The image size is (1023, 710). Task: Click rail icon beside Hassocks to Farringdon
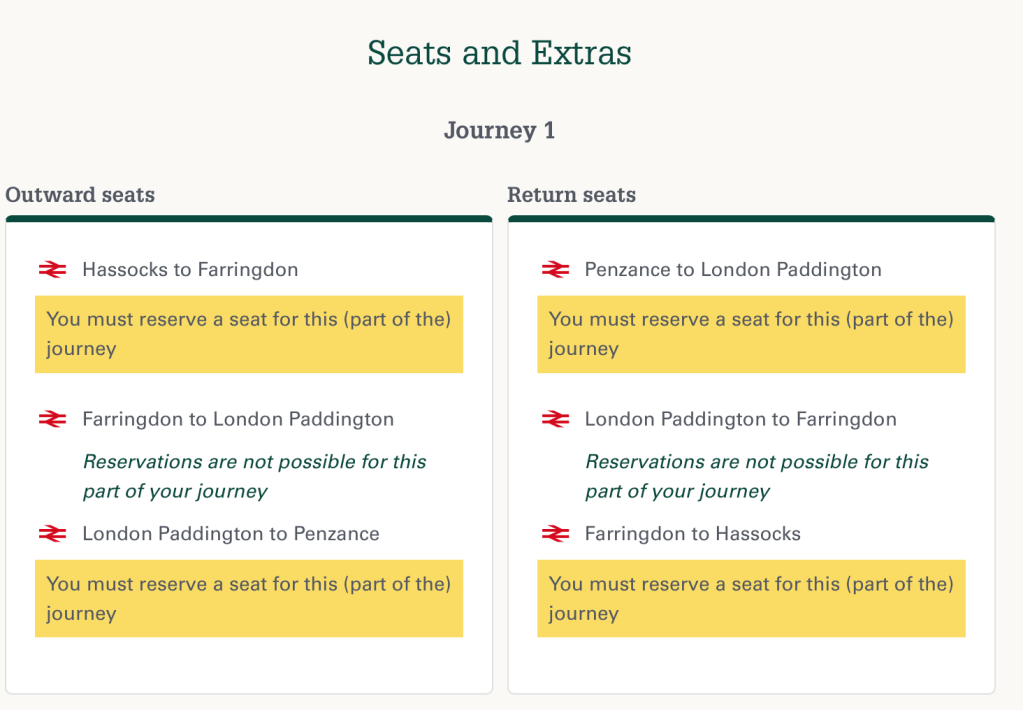pos(52,270)
